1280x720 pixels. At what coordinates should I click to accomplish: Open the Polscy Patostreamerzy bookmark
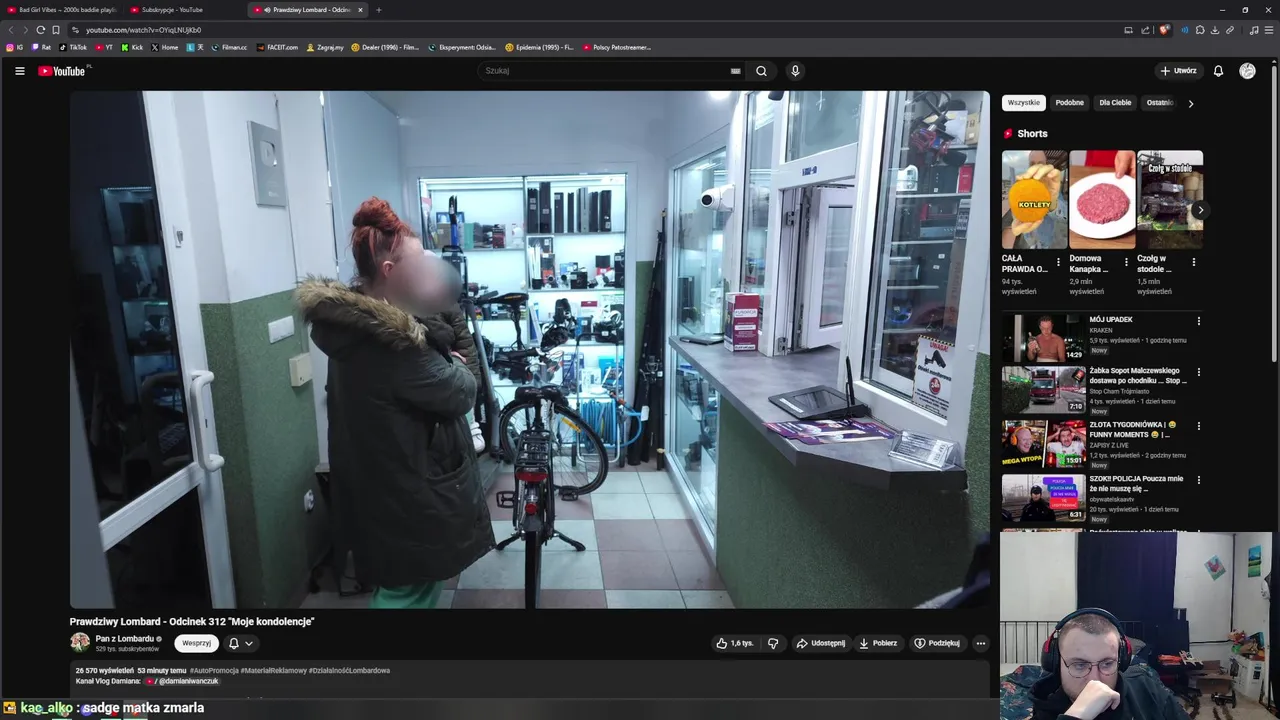(x=617, y=47)
